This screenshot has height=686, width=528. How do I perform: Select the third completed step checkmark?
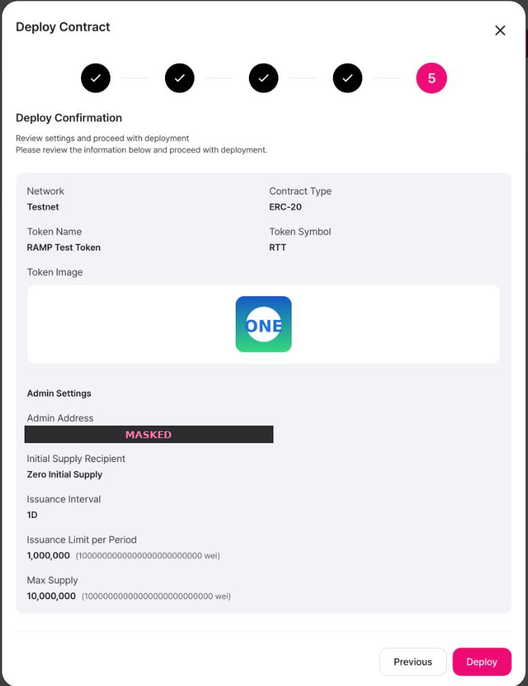(x=263, y=78)
